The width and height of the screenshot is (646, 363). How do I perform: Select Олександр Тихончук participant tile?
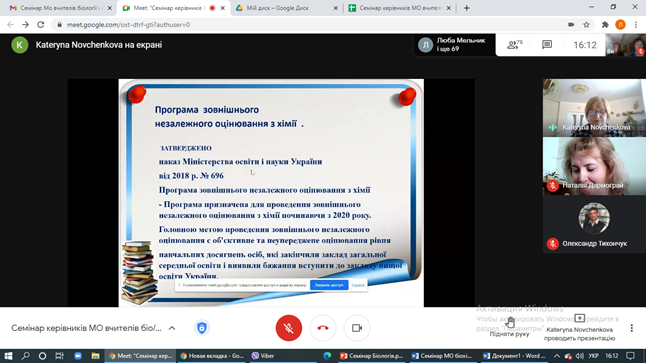(x=594, y=225)
